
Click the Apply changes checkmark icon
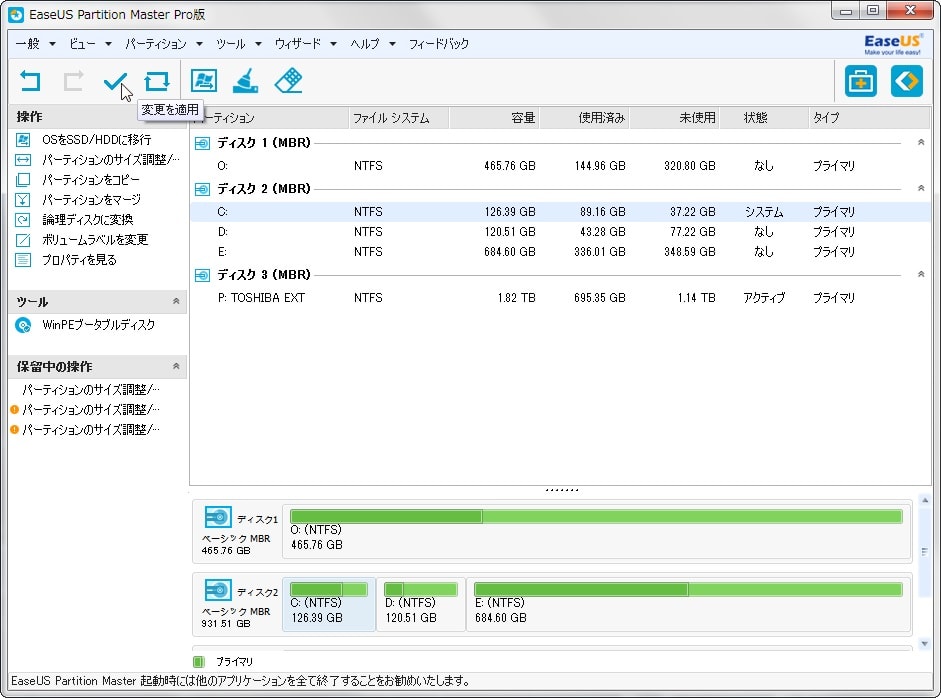click(x=115, y=81)
